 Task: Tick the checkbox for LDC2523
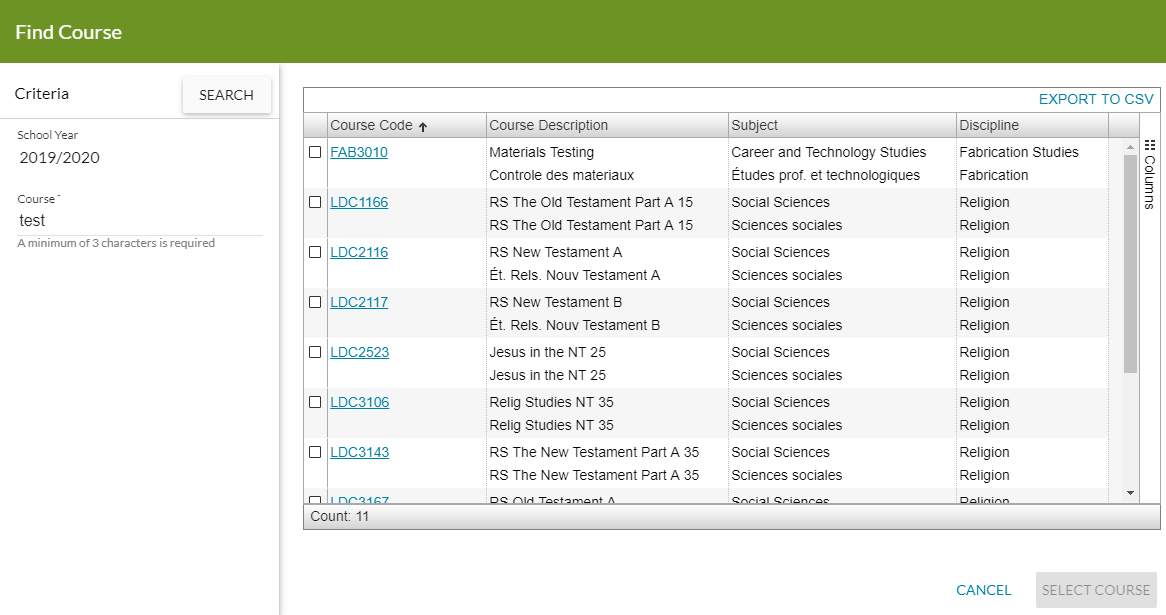(315, 352)
